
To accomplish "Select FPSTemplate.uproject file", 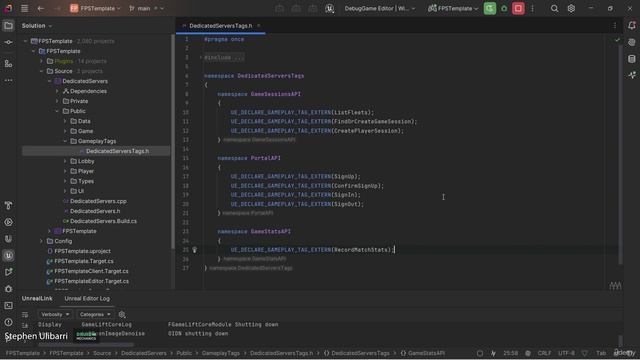I will tap(82, 251).
